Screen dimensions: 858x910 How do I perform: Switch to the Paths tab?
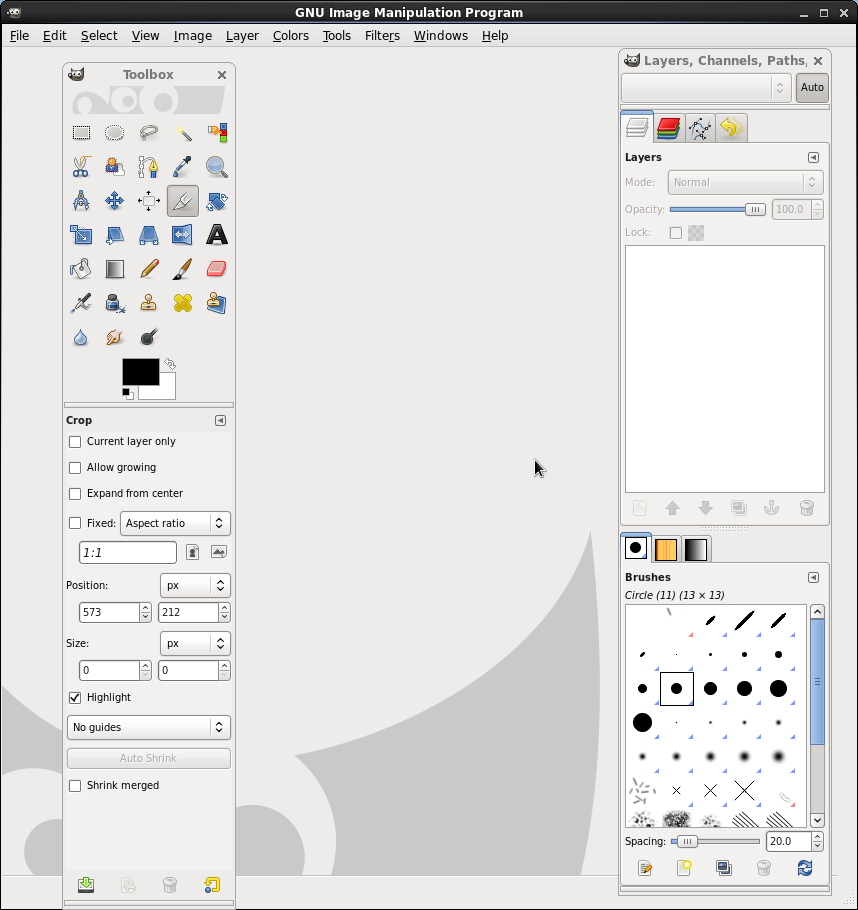[700, 128]
